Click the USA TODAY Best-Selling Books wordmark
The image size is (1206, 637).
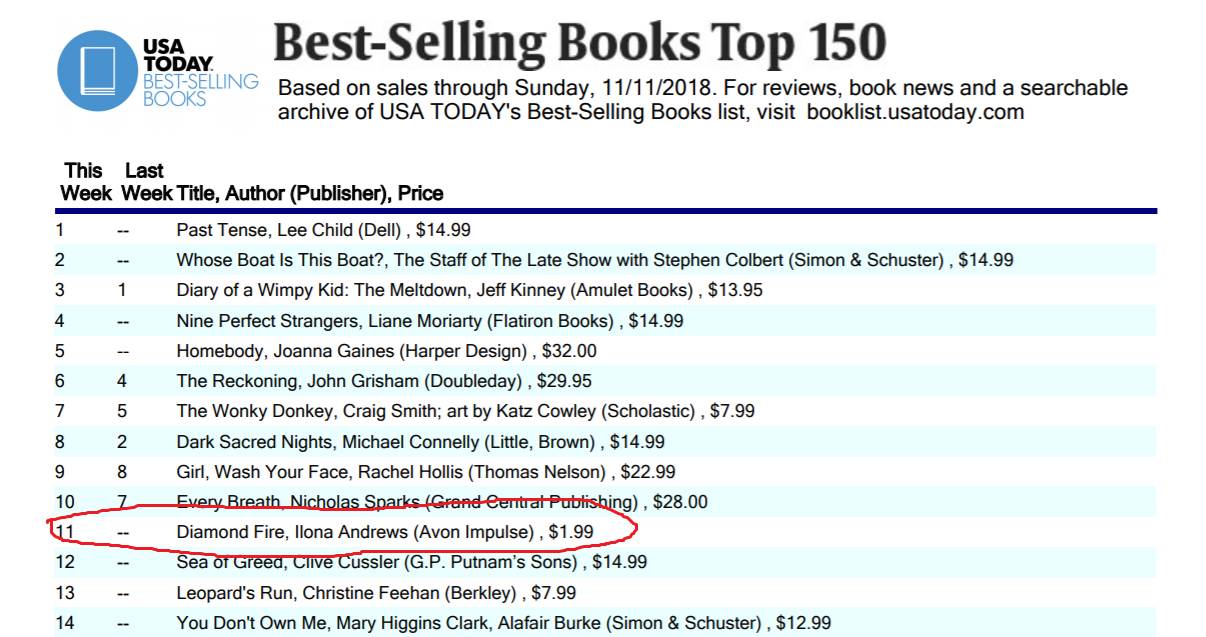point(200,72)
